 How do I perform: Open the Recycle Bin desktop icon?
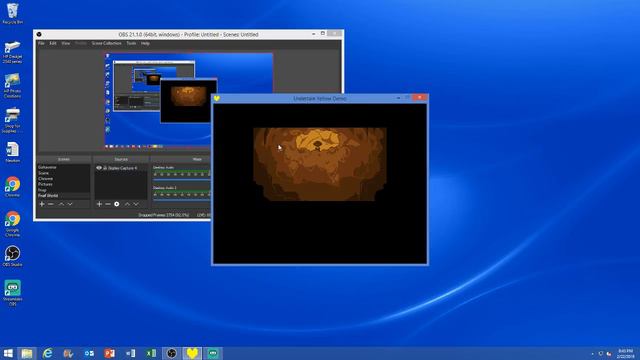[x=12, y=13]
